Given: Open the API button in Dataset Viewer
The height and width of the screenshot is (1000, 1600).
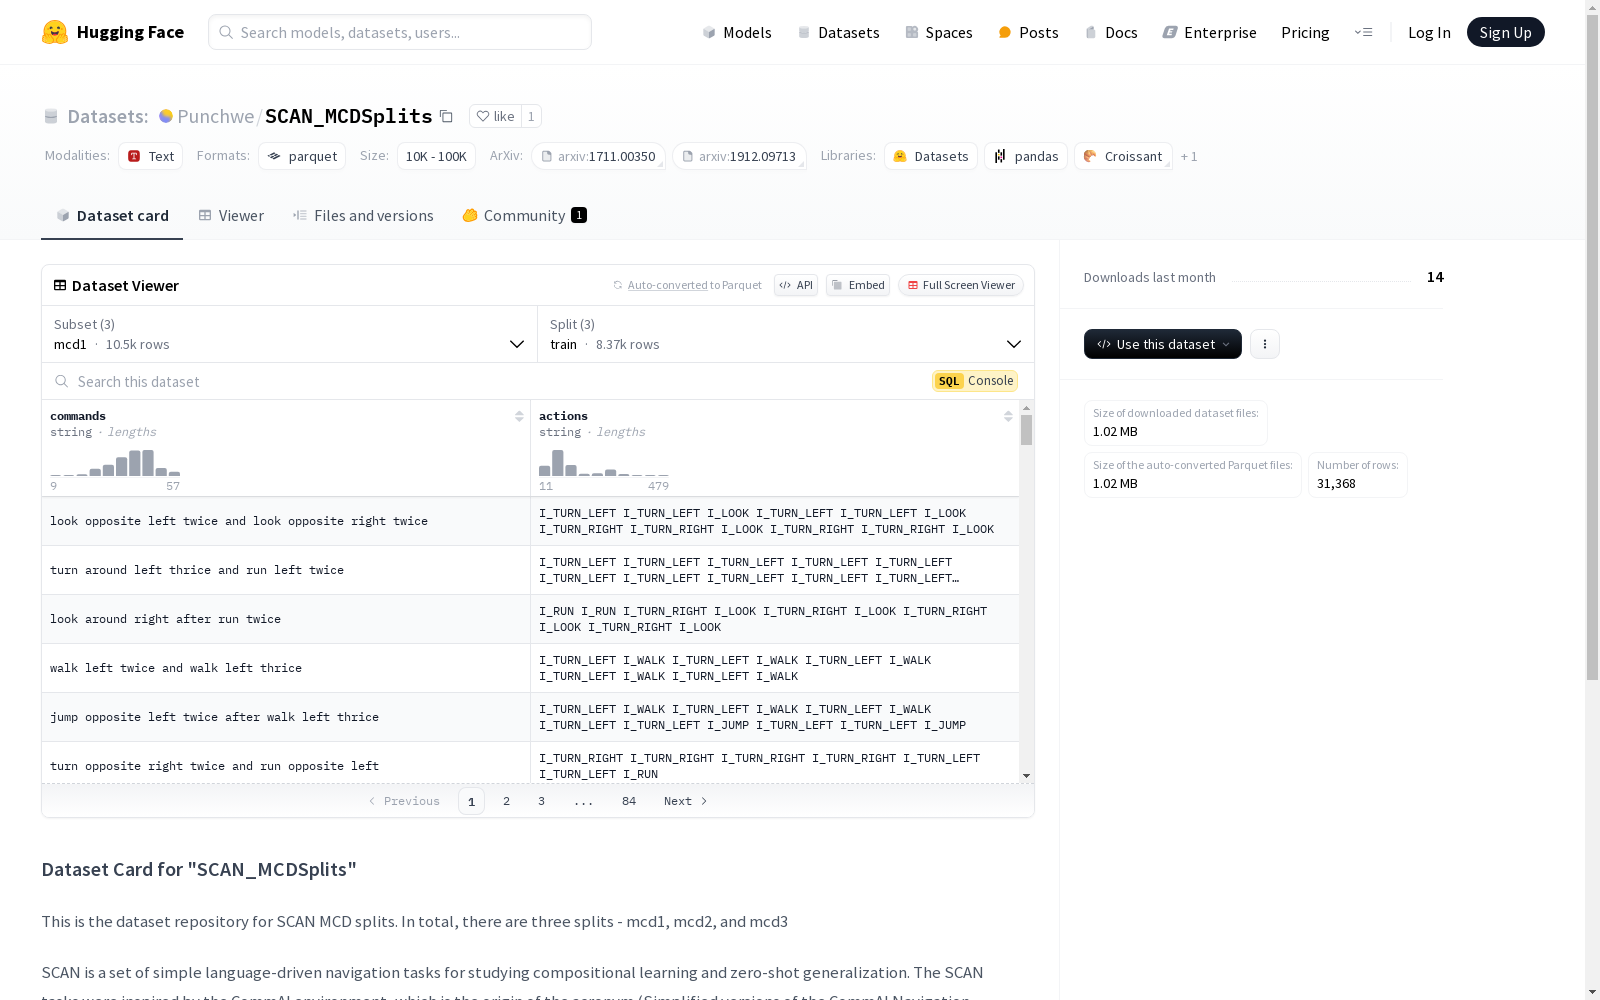Looking at the screenshot, I should coord(796,285).
